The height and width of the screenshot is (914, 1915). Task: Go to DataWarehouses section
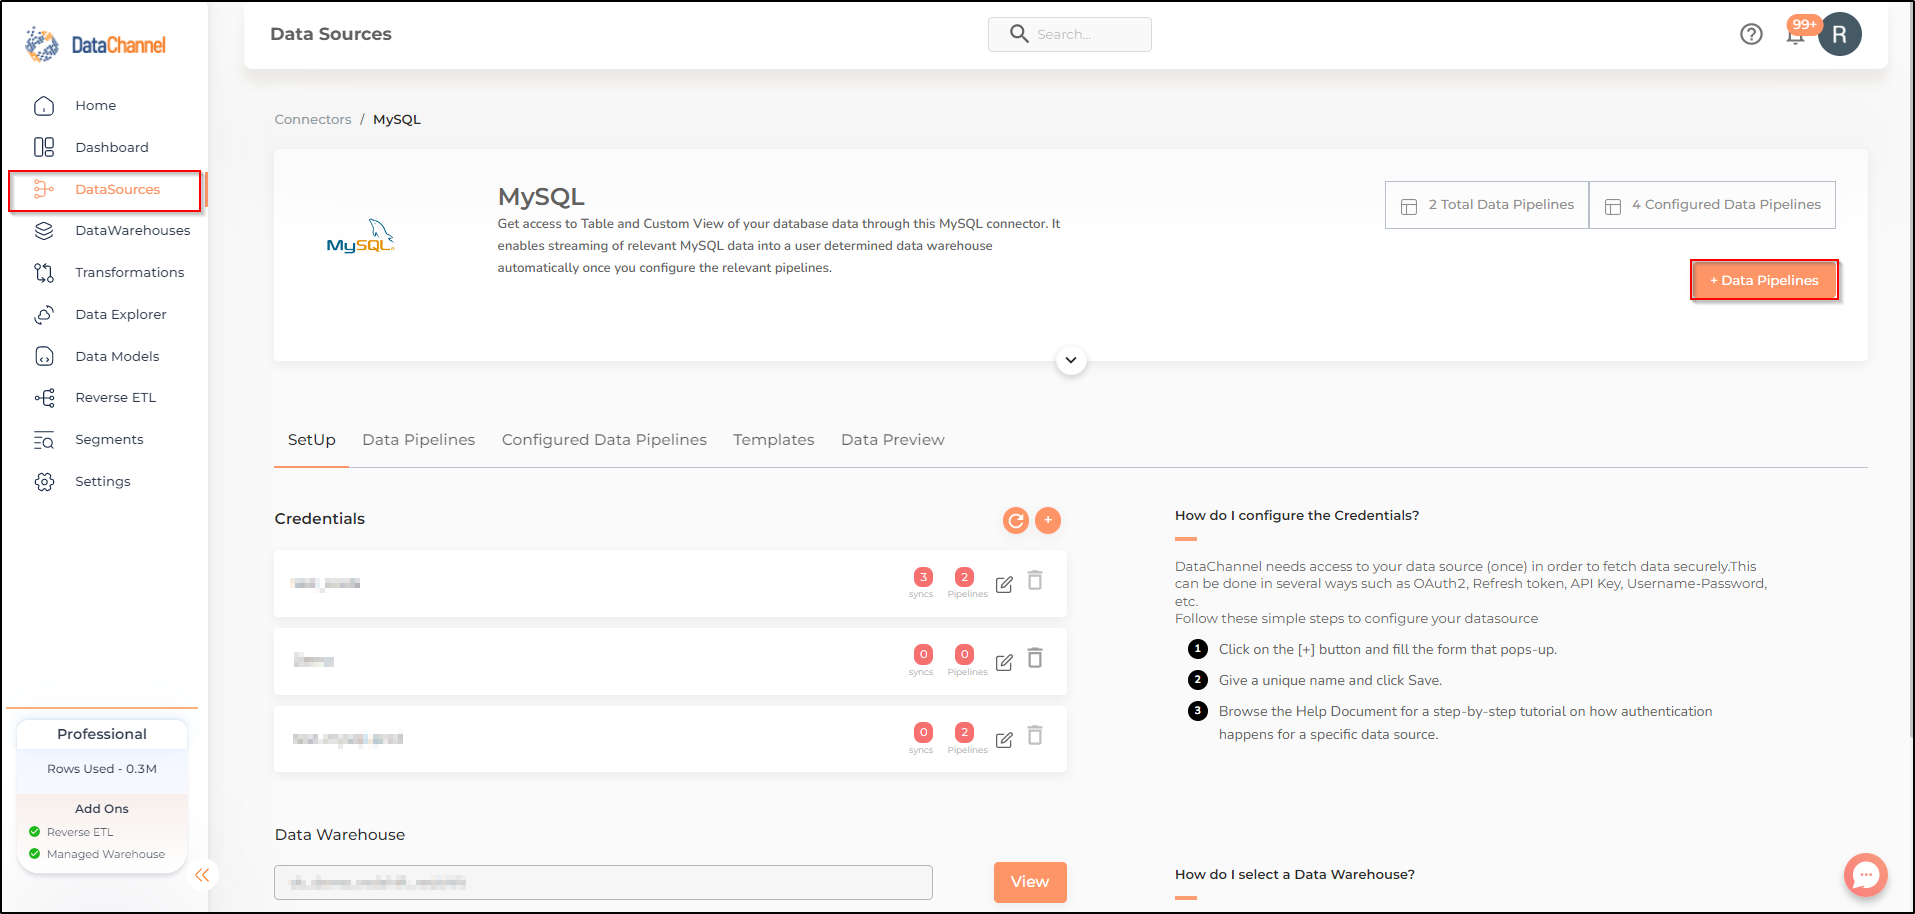click(132, 230)
